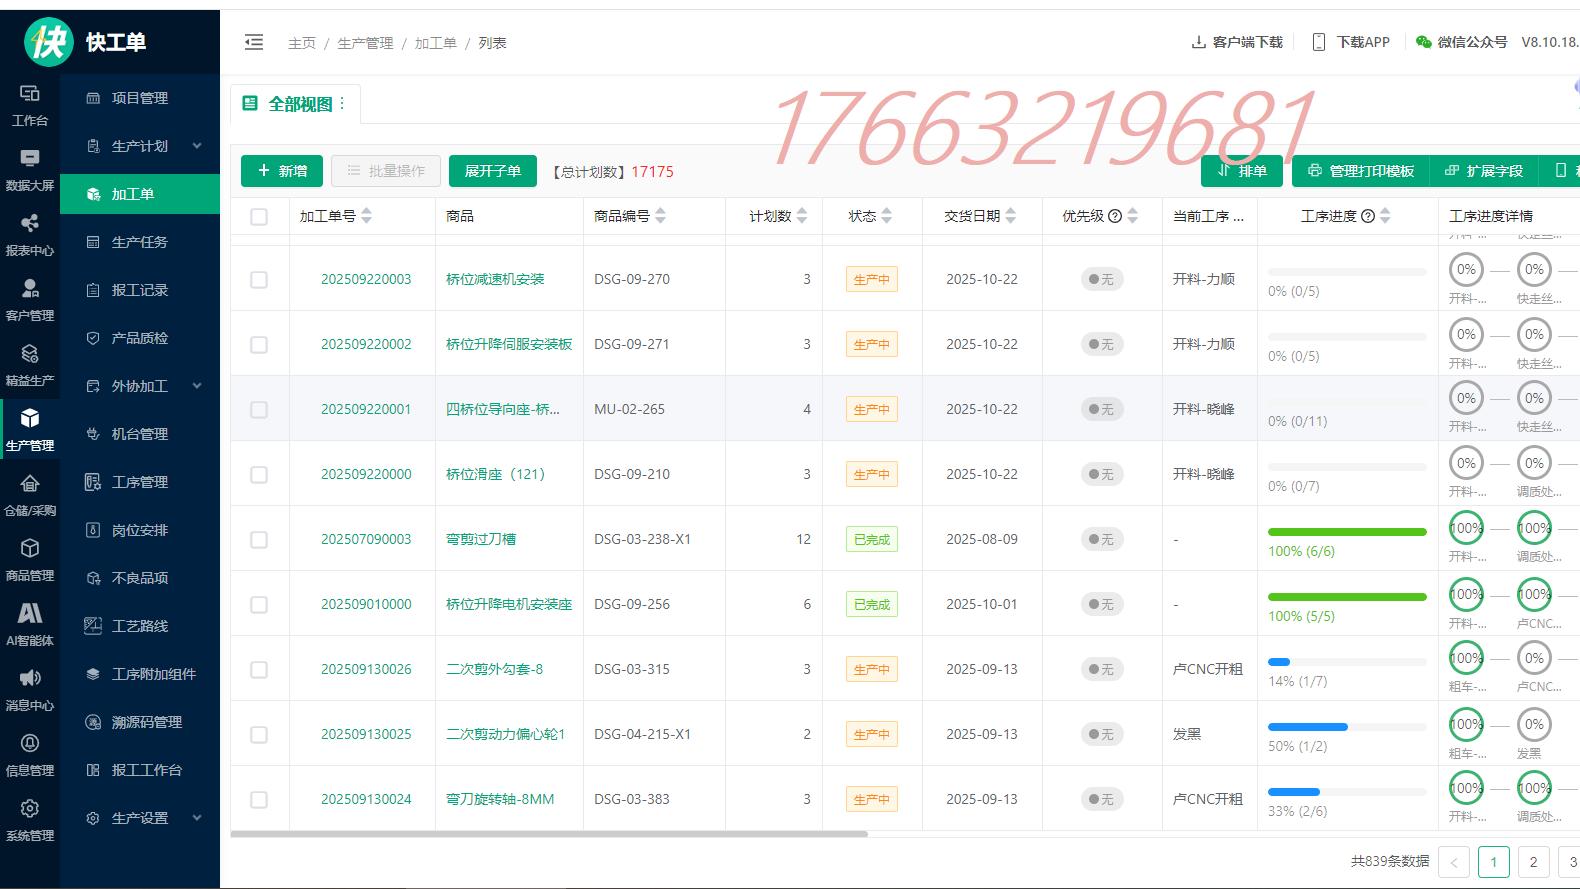1580x889 pixels.
Task: Sort by 计划数 column arrows
Action: (802, 216)
